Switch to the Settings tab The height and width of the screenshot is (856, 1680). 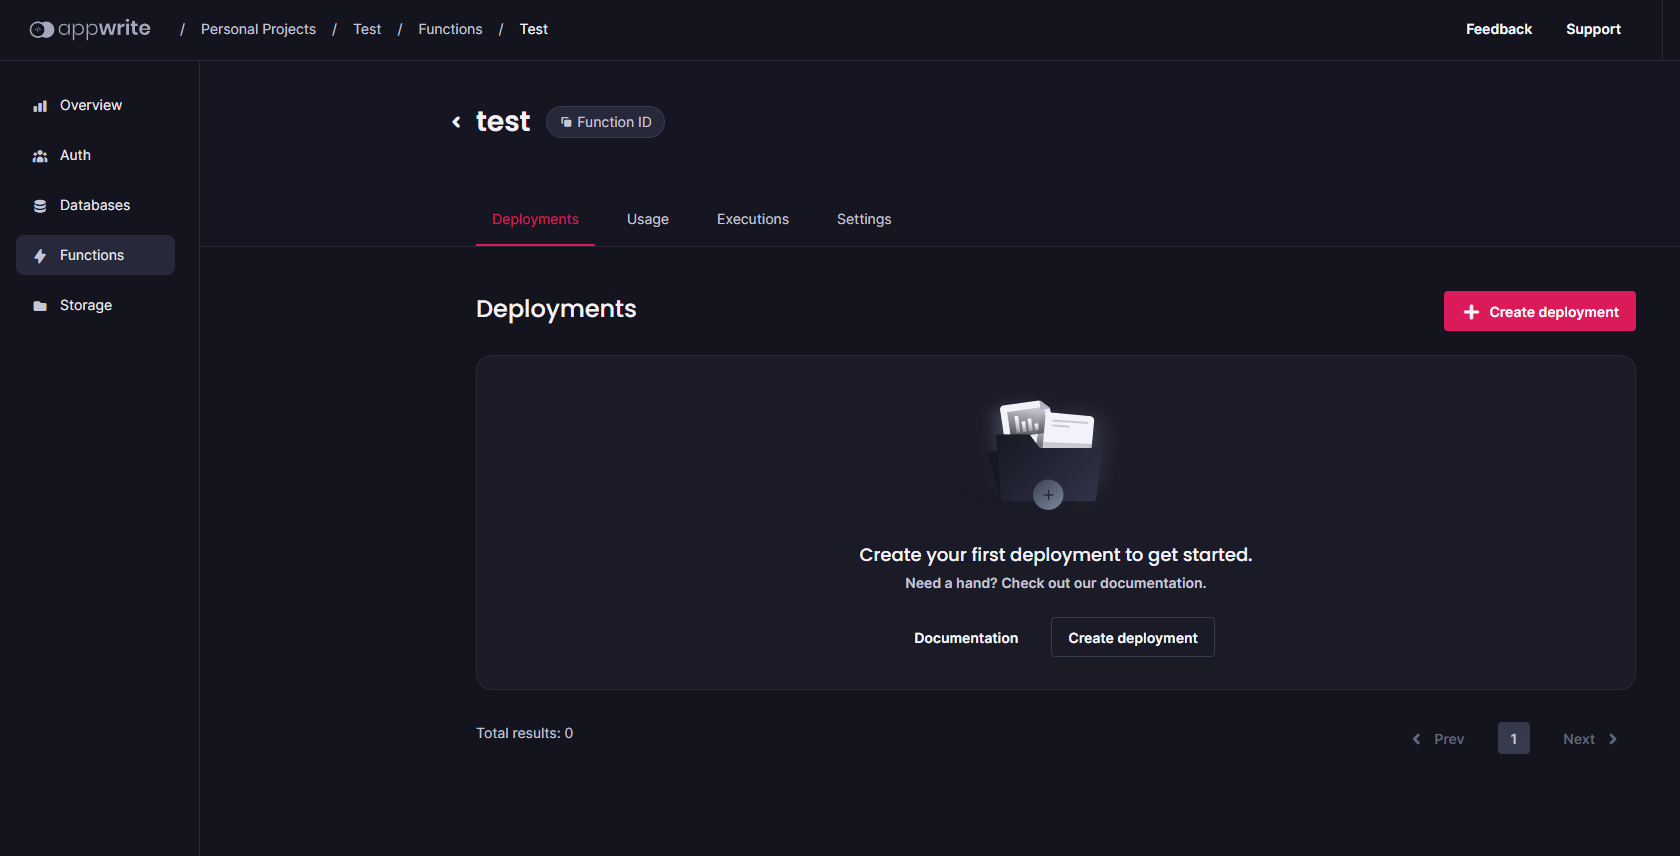tap(864, 219)
